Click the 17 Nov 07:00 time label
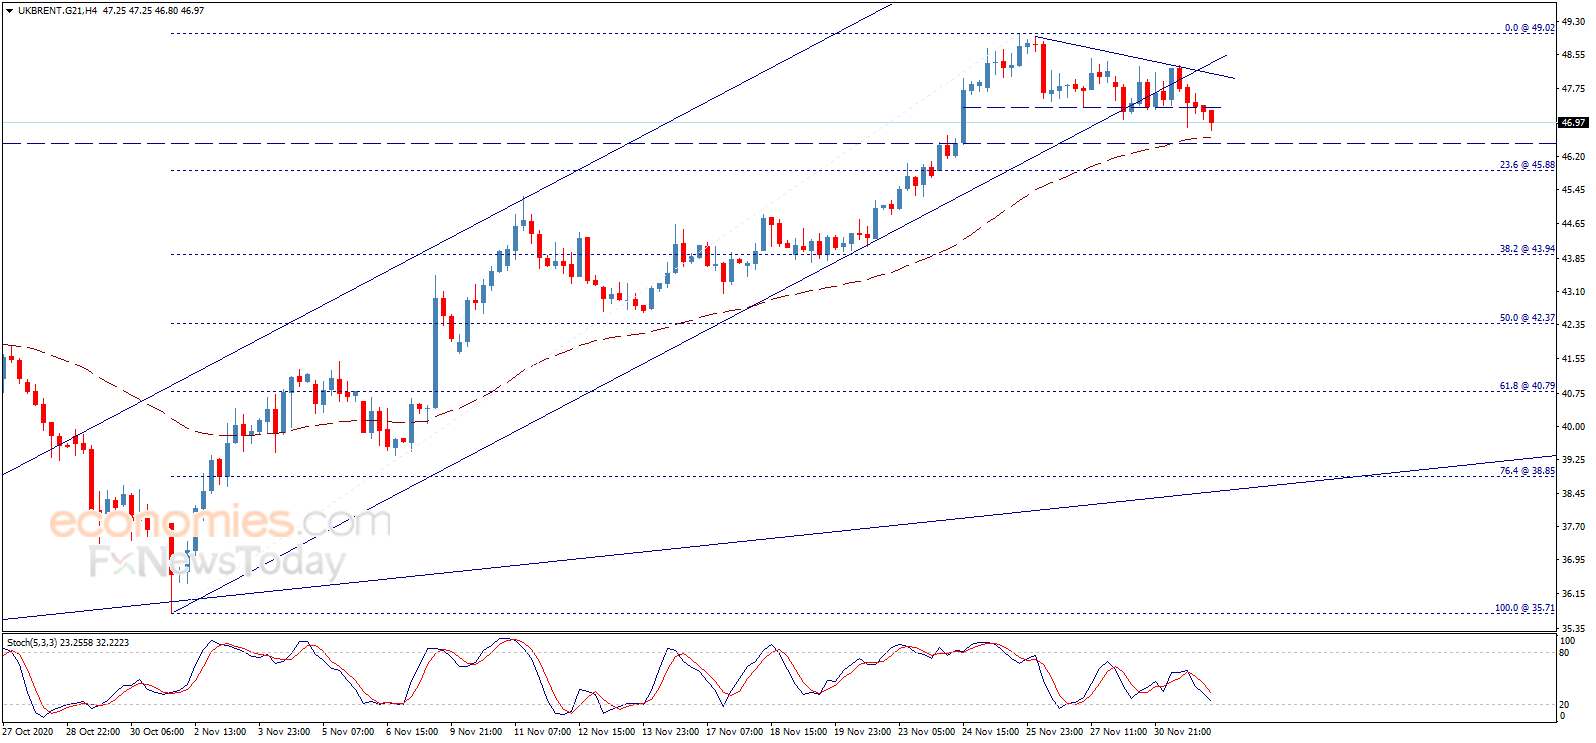The image size is (1596, 743). (x=734, y=732)
